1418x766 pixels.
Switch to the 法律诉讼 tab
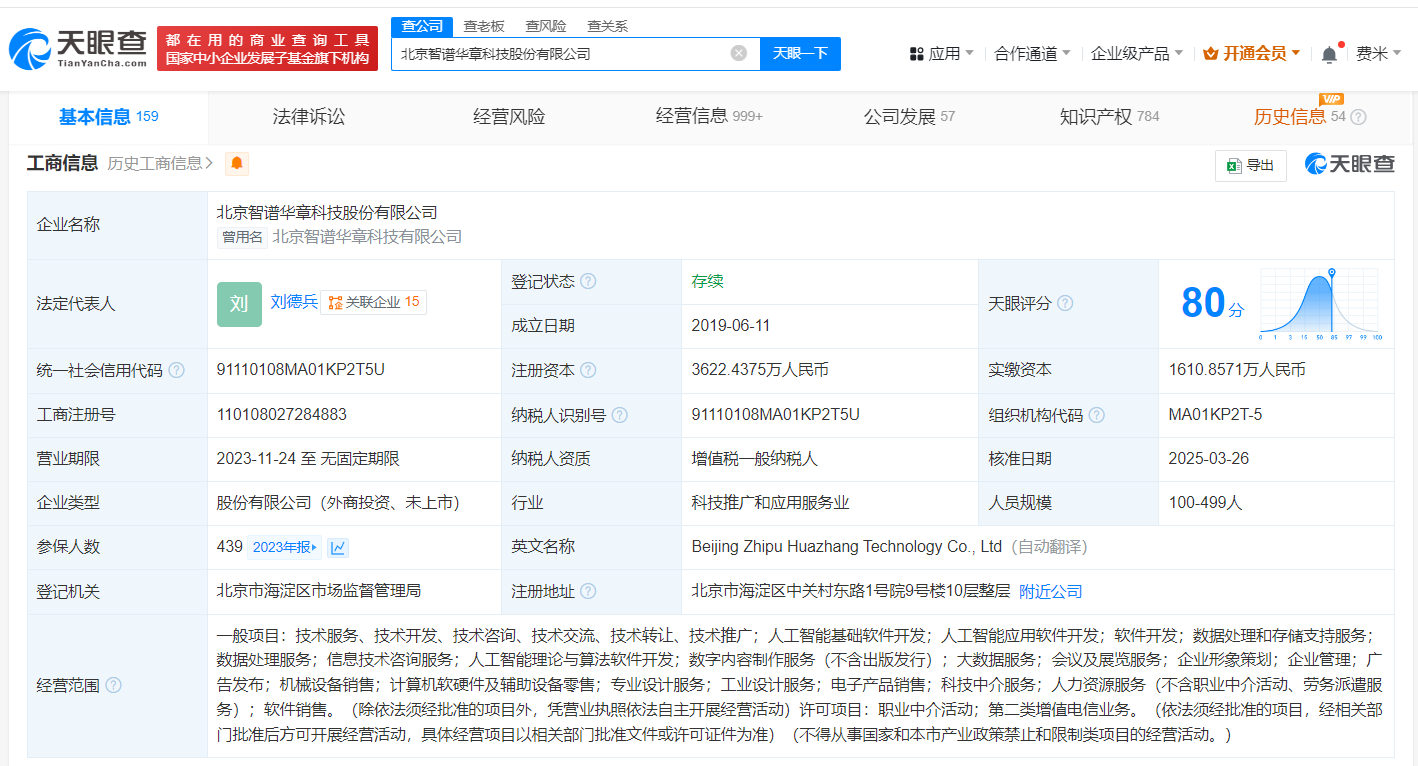coord(308,117)
